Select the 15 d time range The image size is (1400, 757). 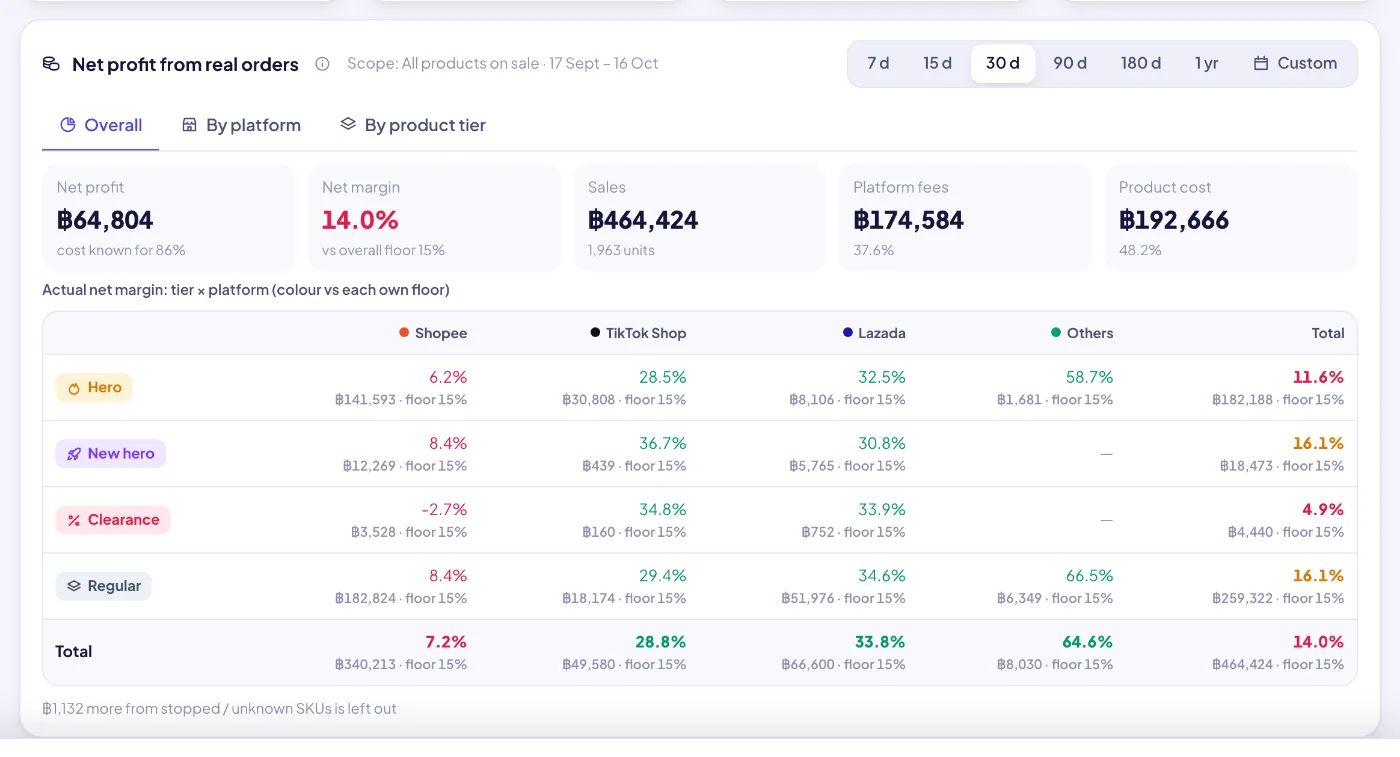(937, 64)
